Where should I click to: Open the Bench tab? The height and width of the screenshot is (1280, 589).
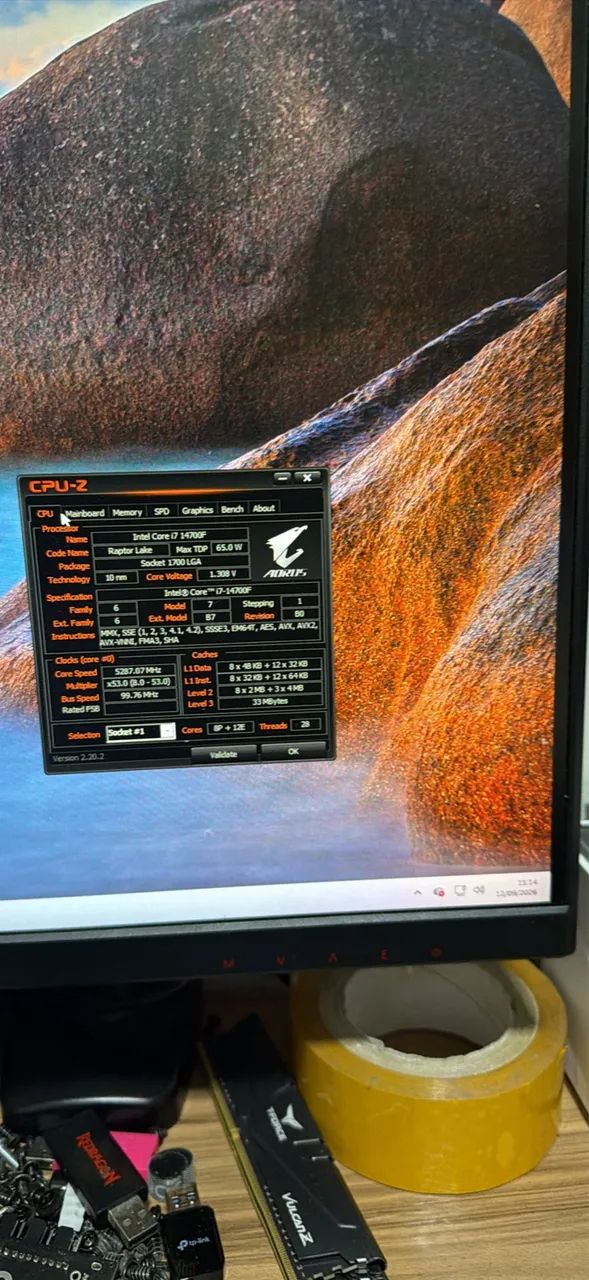[x=232, y=510]
